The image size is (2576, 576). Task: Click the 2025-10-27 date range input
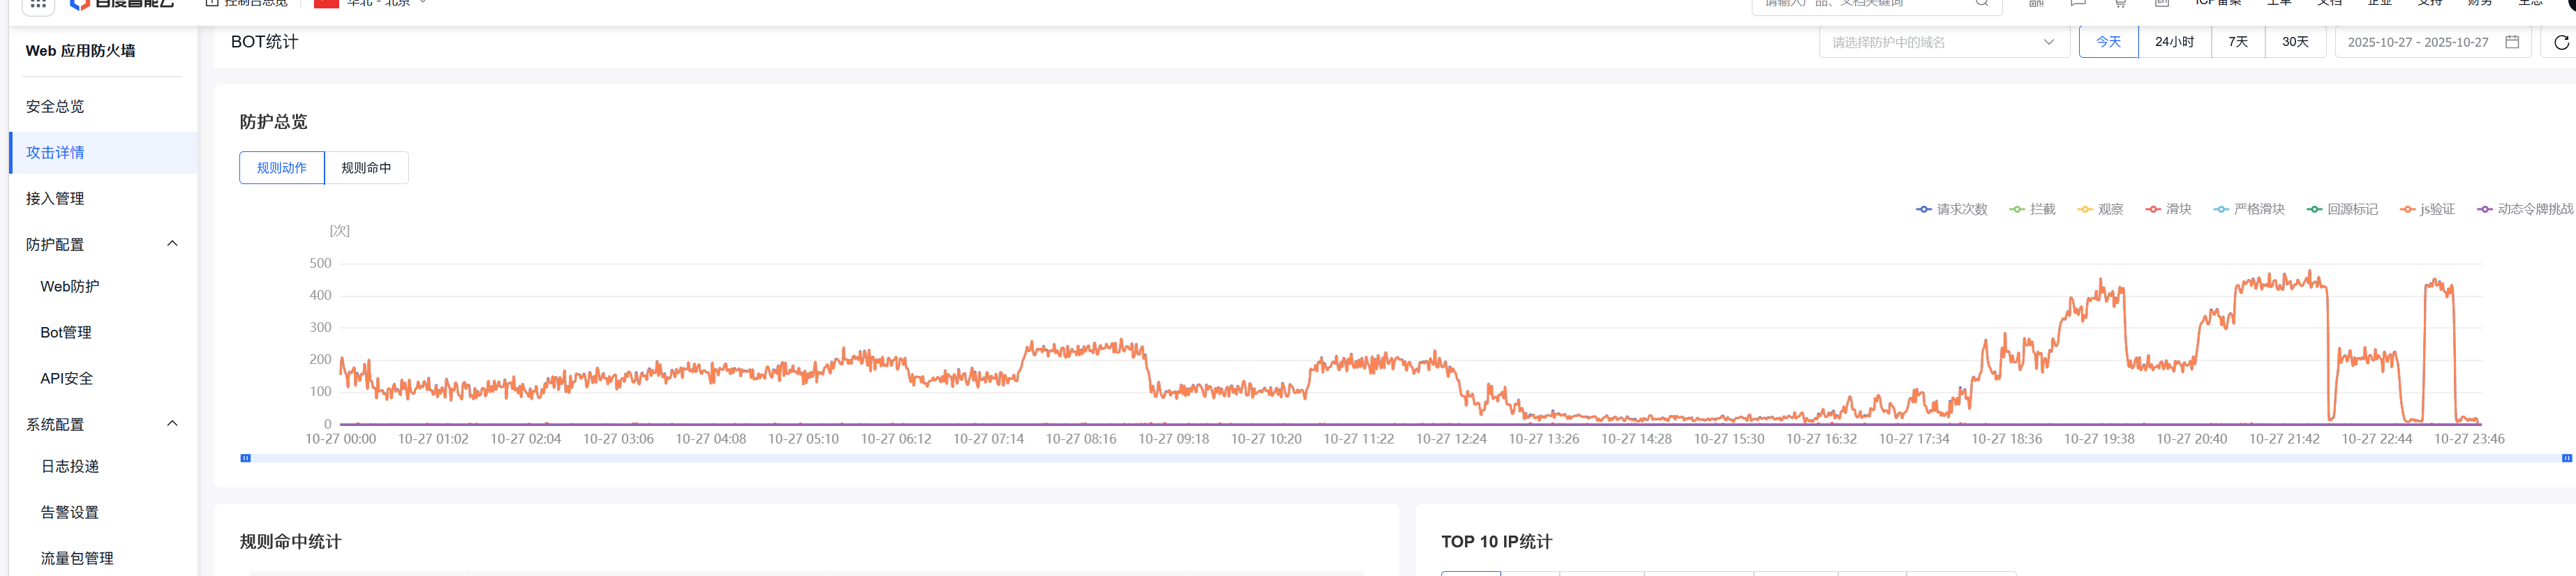pos(2417,42)
